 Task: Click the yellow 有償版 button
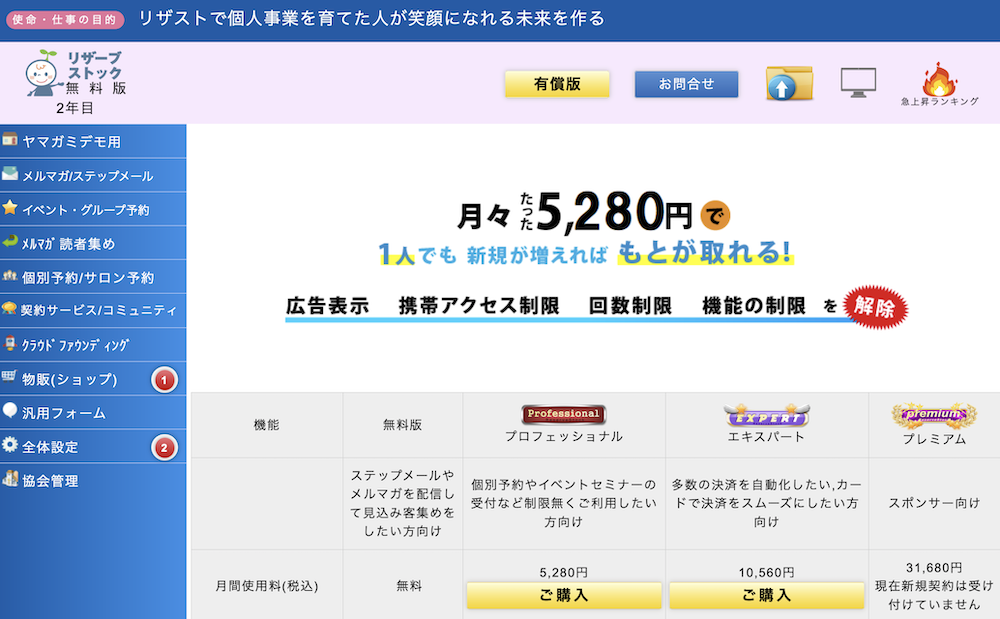click(x=557, y=84)
